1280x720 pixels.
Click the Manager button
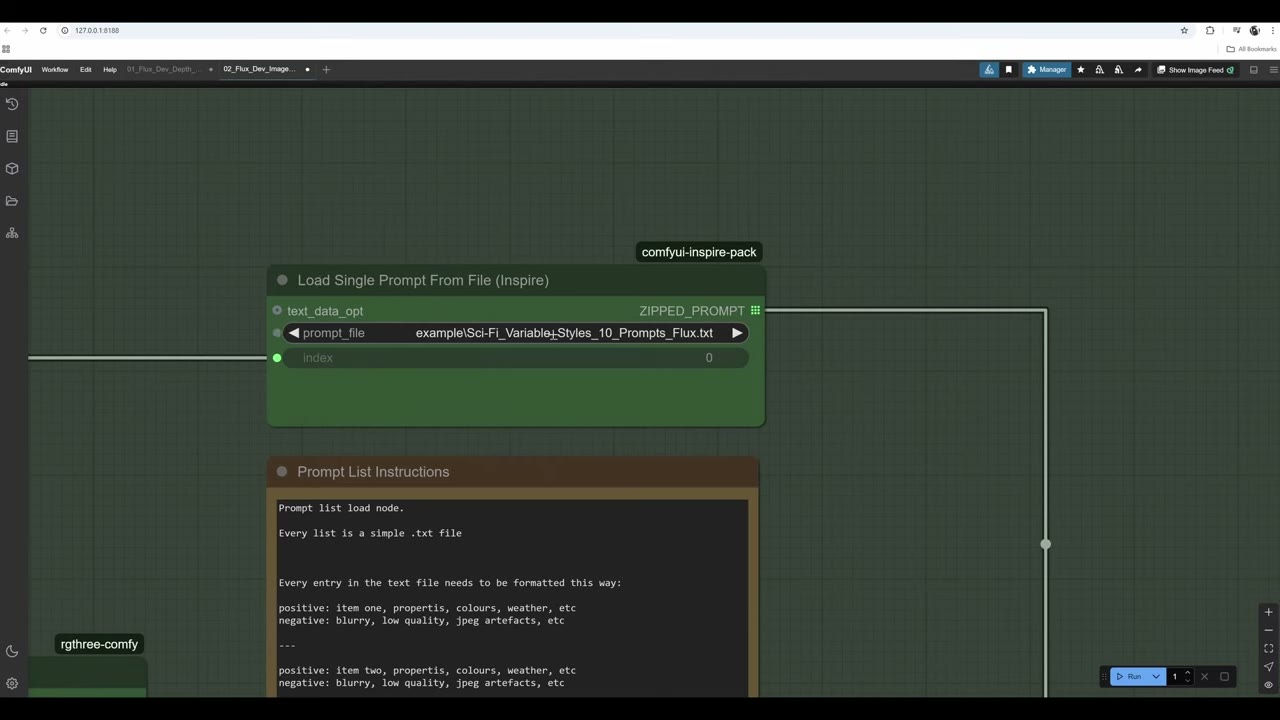click(x=1046, y=70)
